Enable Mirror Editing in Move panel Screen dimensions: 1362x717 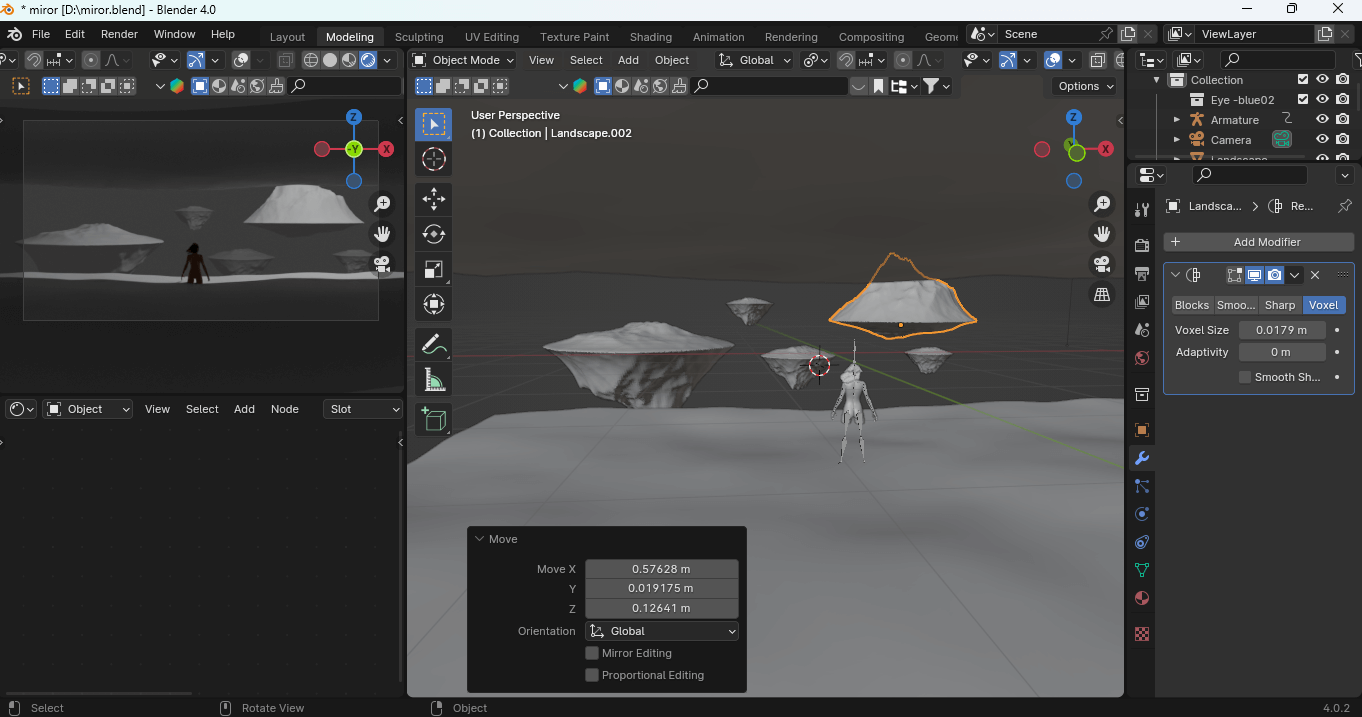click(x=592, y=653)
